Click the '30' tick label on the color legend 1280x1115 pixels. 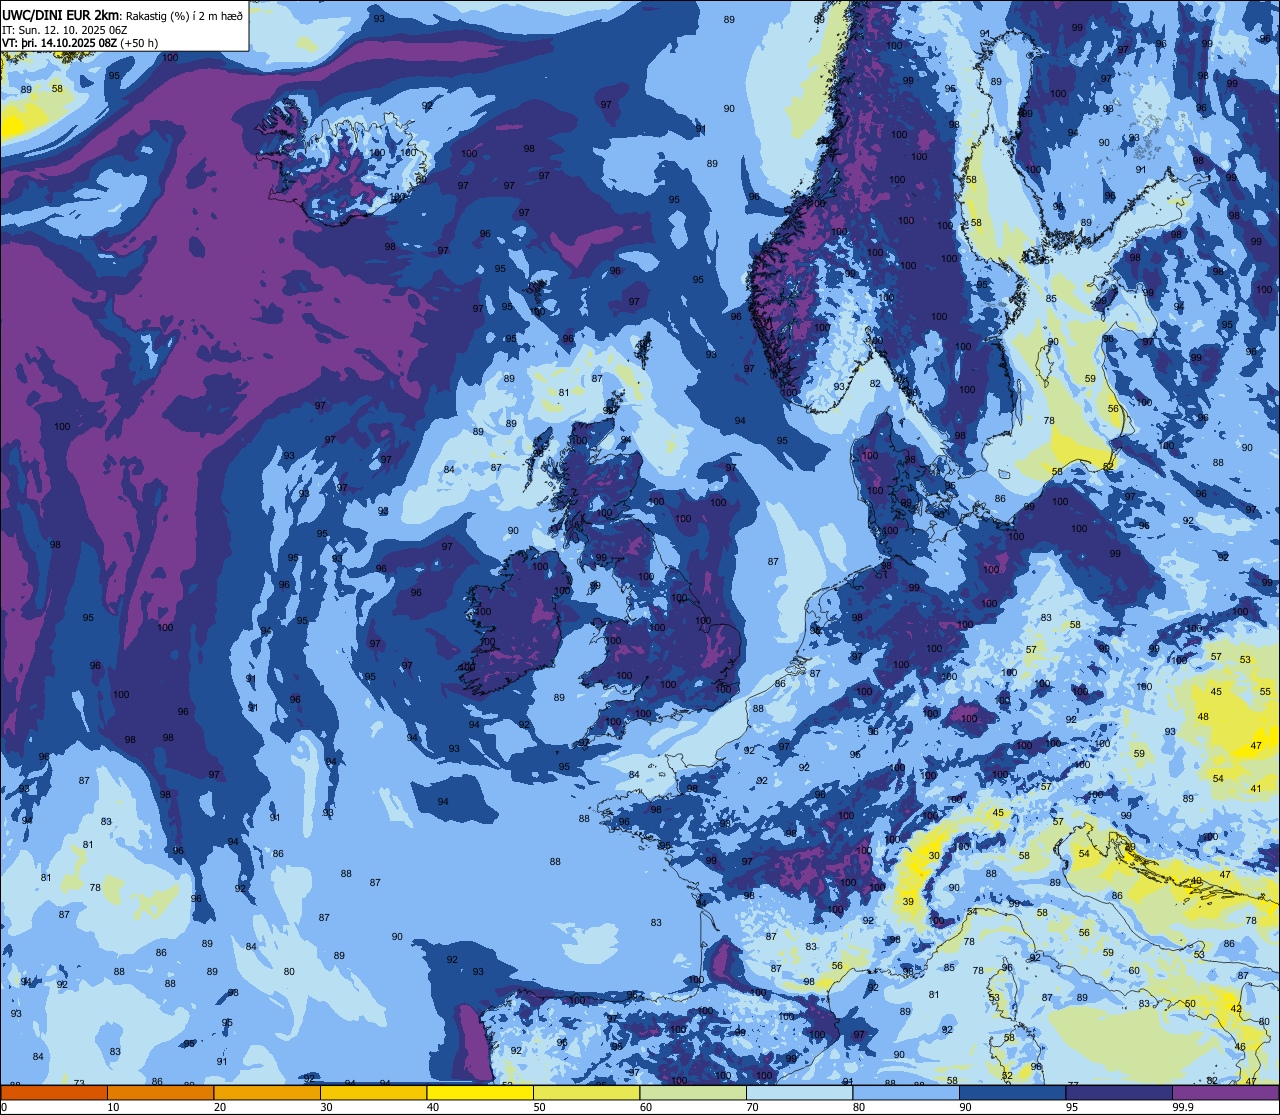[x=326, y=1107]
